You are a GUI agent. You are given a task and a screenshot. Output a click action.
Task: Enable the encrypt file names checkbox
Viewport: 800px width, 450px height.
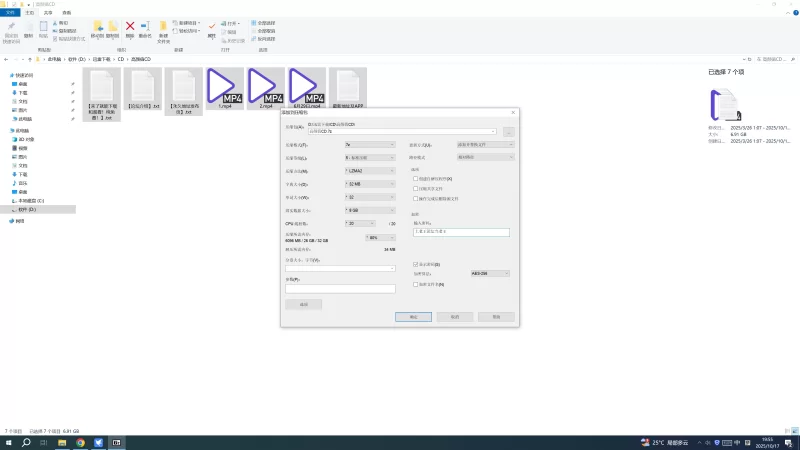[x=416, y=285]
